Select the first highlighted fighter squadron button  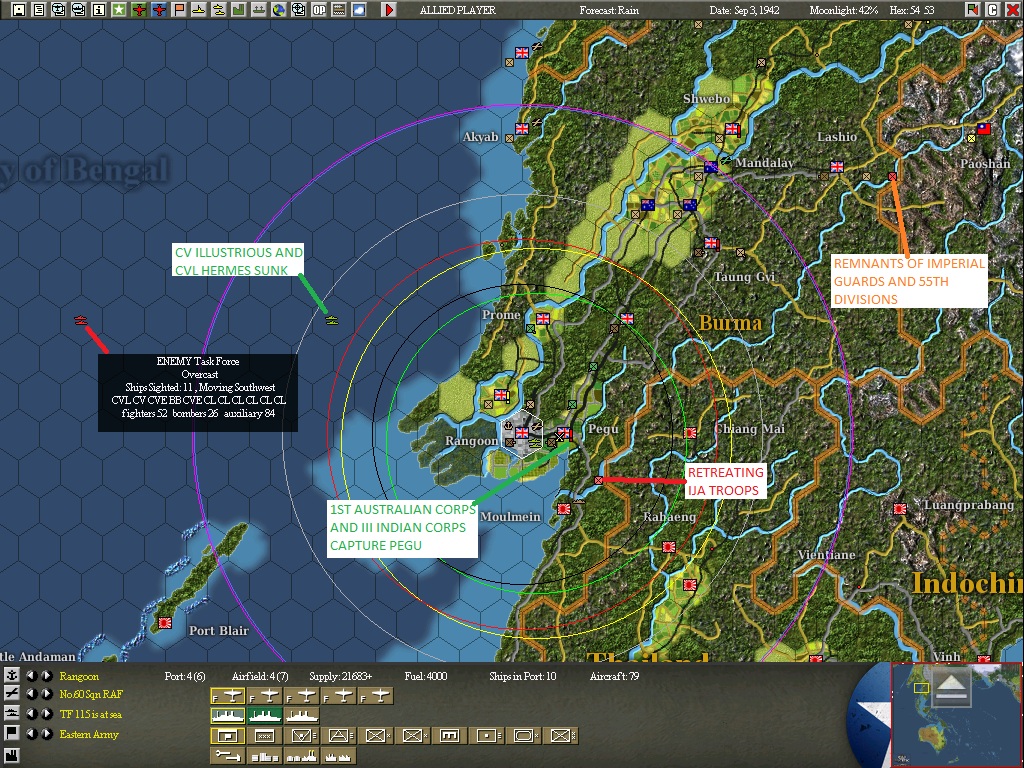pyautogui.click(x=228, y=696)
